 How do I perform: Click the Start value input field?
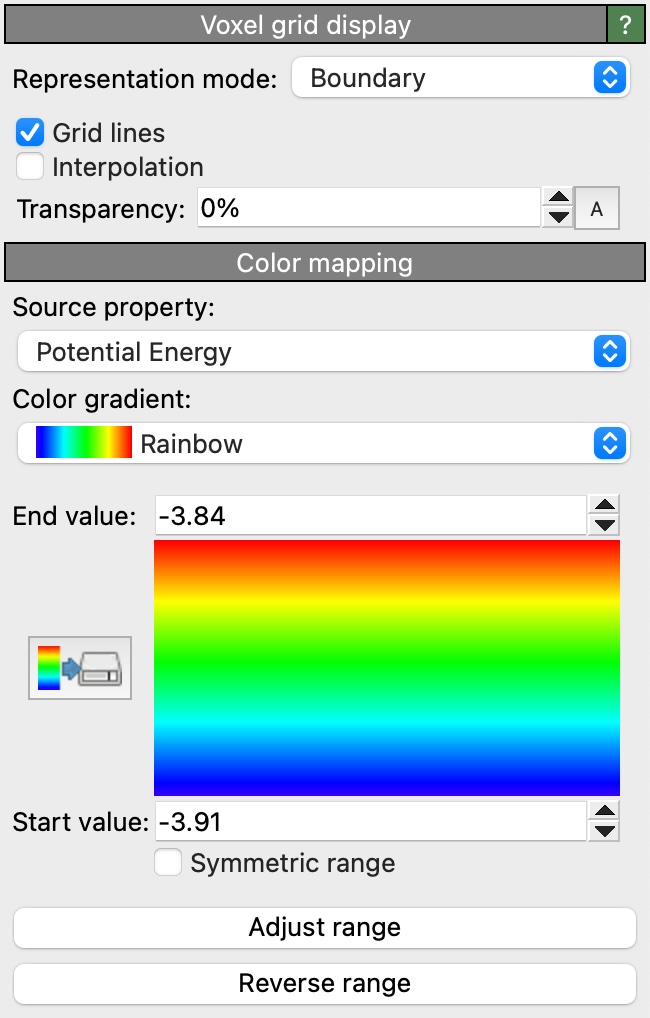point(368,822)
